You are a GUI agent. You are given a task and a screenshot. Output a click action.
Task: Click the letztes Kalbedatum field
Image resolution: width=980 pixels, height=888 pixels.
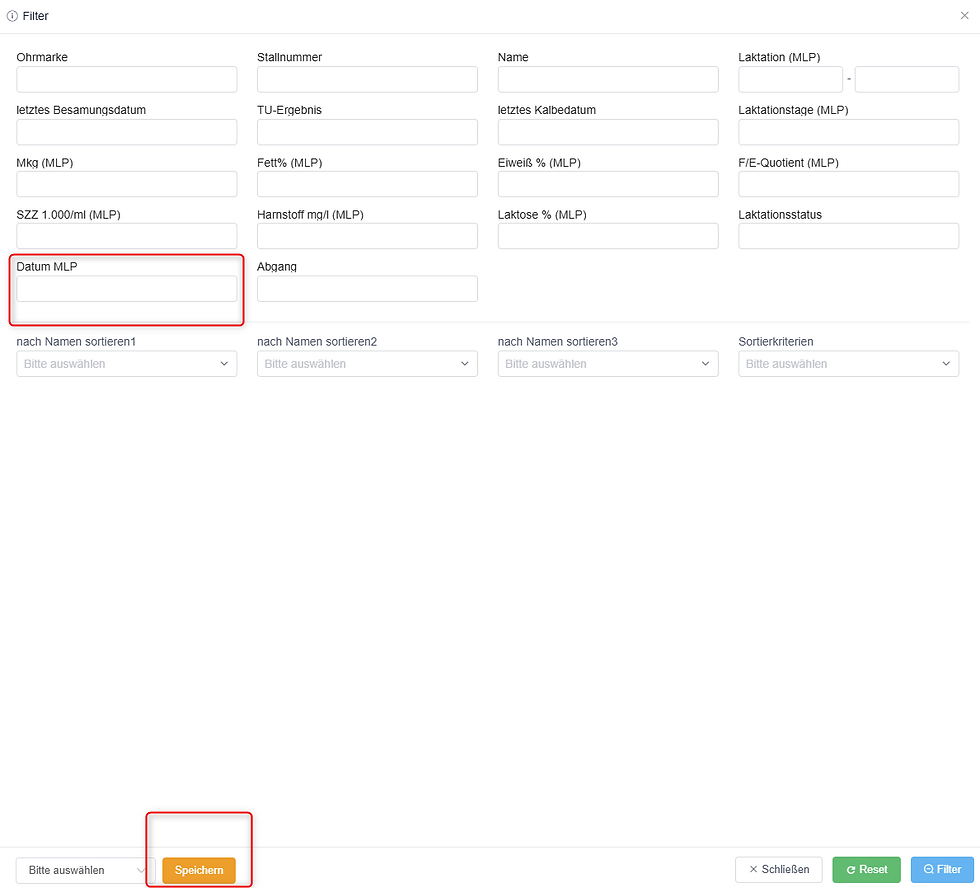608,132
